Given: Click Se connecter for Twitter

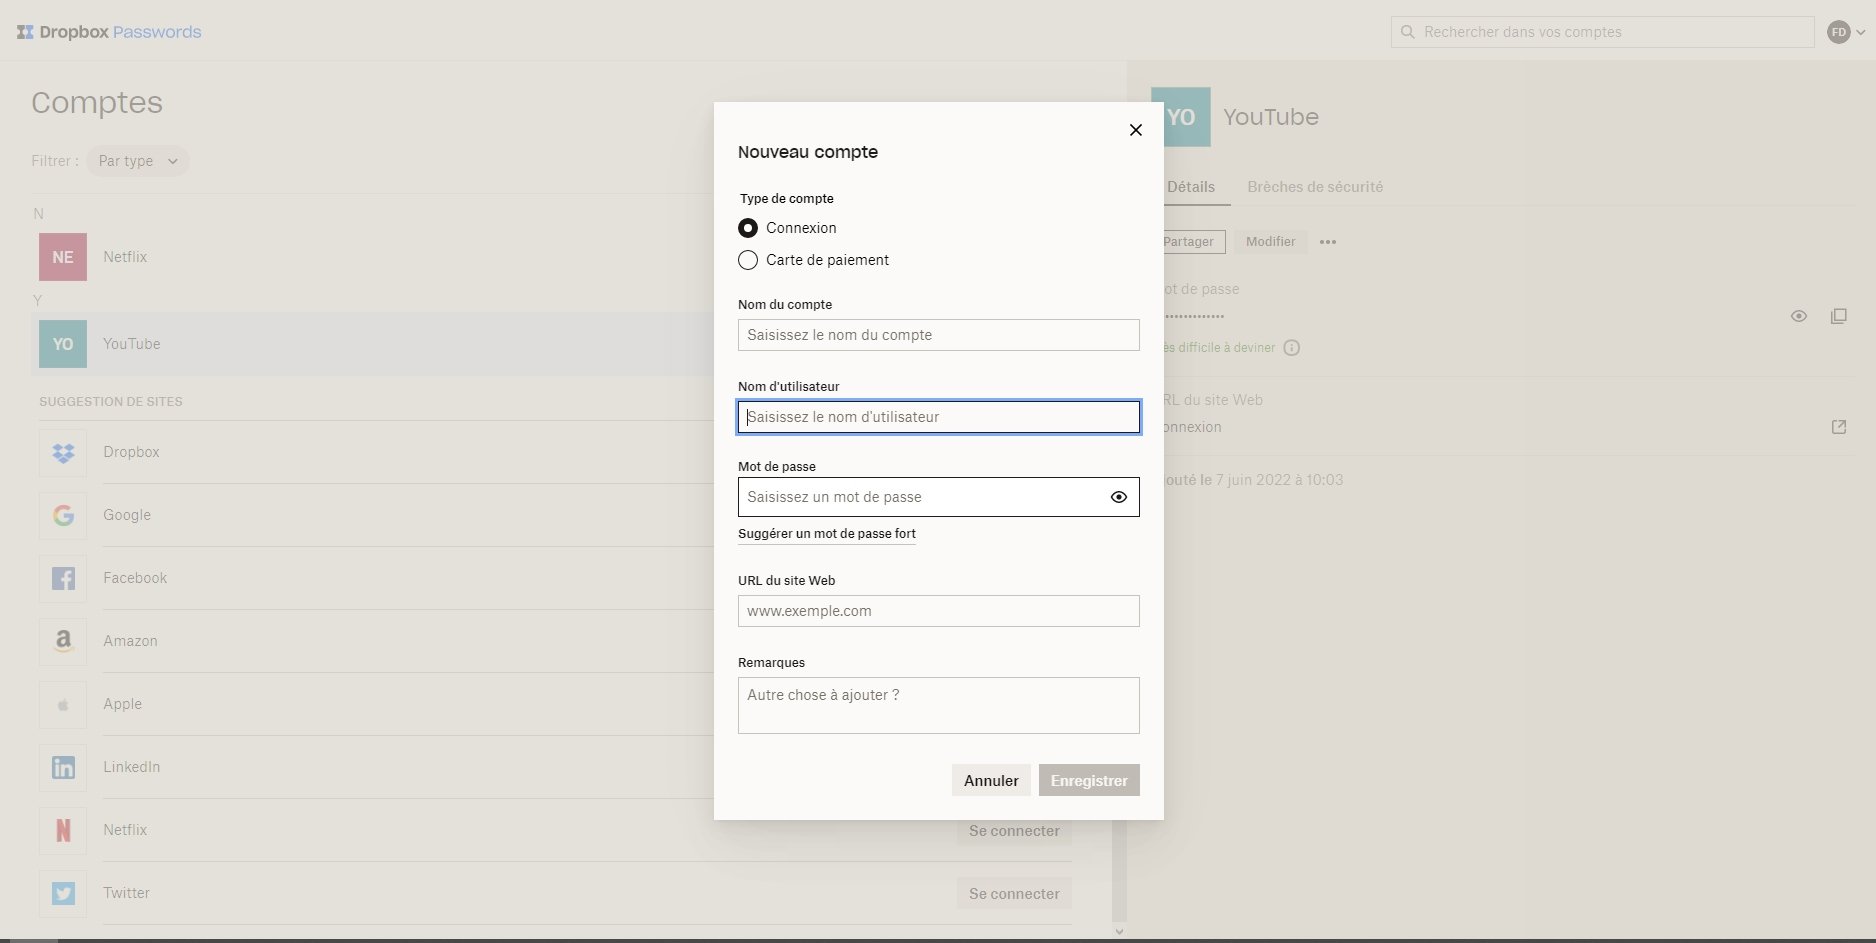Looking at the screenshot, I should [1014, 894].
